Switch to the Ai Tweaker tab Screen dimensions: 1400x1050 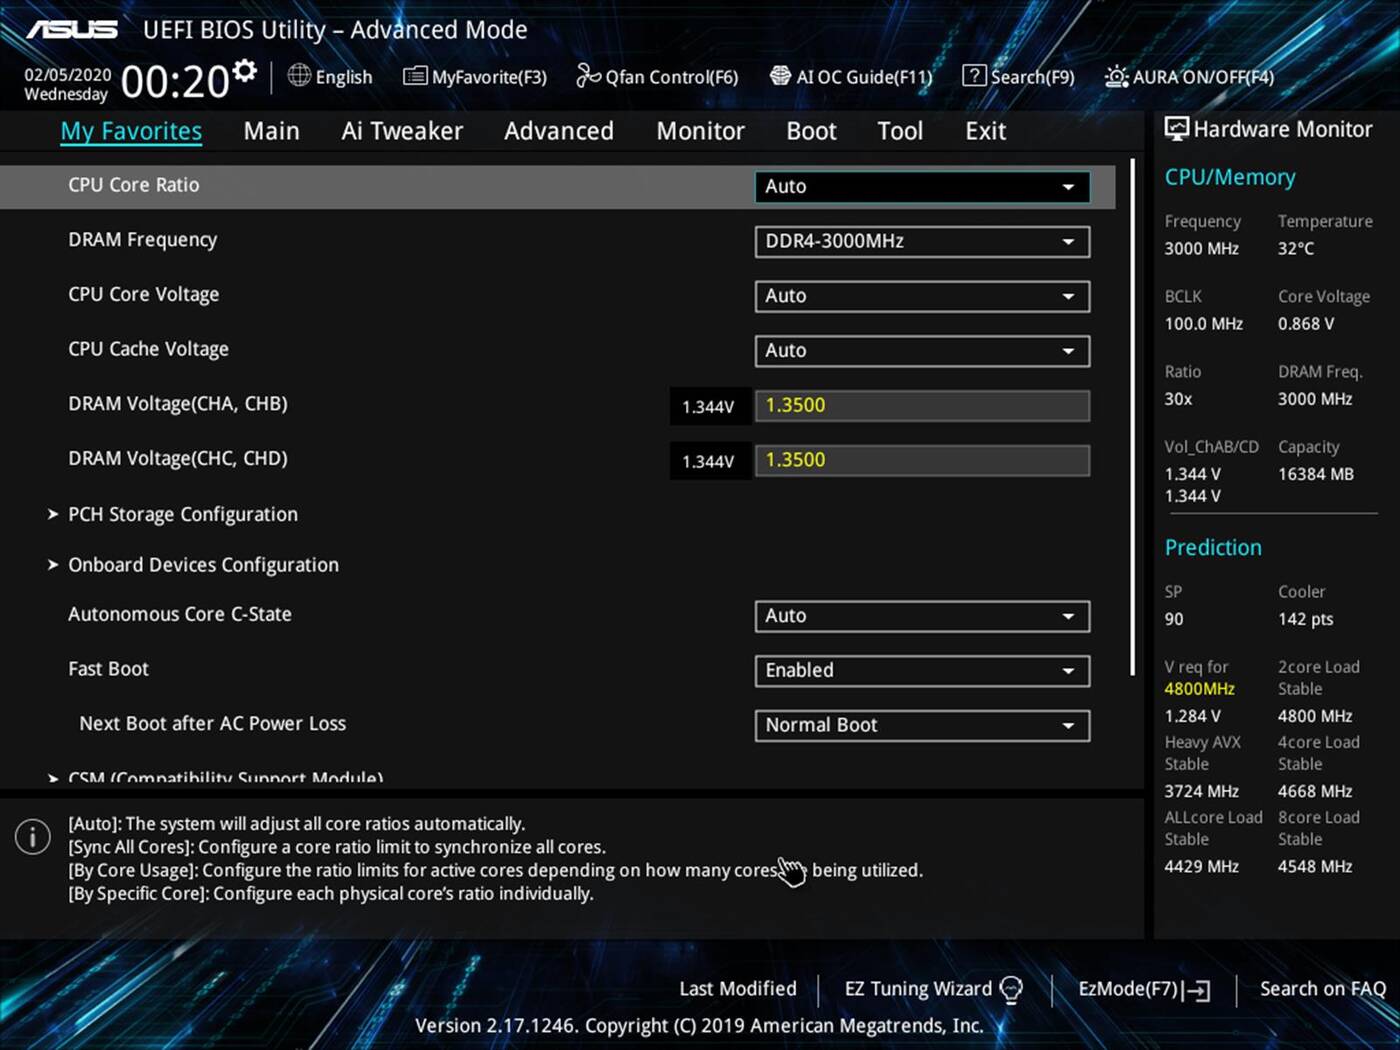click(x=401, y=130)
